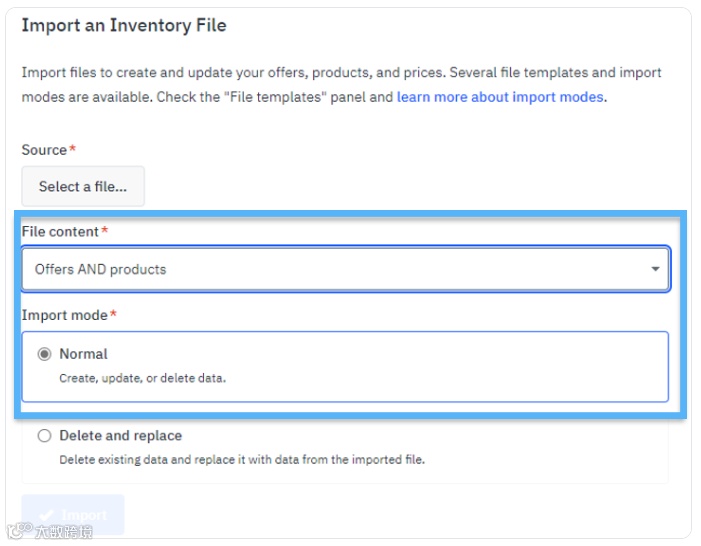Choose the Delete and replace radio button
Viewport: 701px width, 546px height.
(x=44, y=436)
